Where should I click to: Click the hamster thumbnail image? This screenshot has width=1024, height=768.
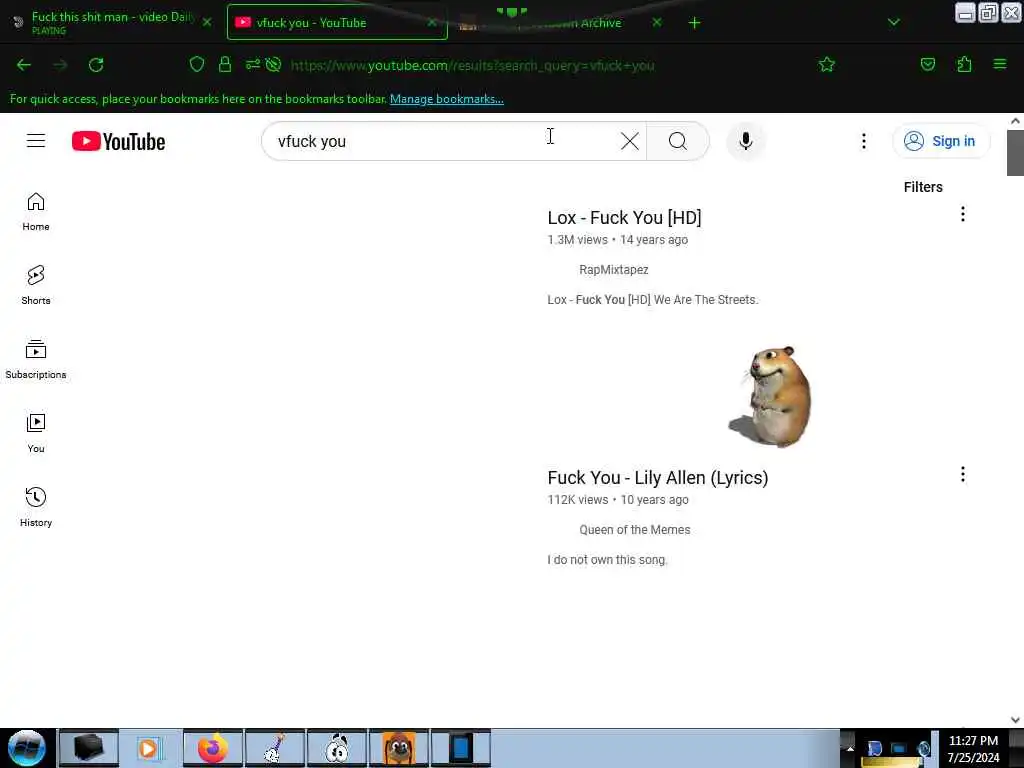(x=771, y=396)
